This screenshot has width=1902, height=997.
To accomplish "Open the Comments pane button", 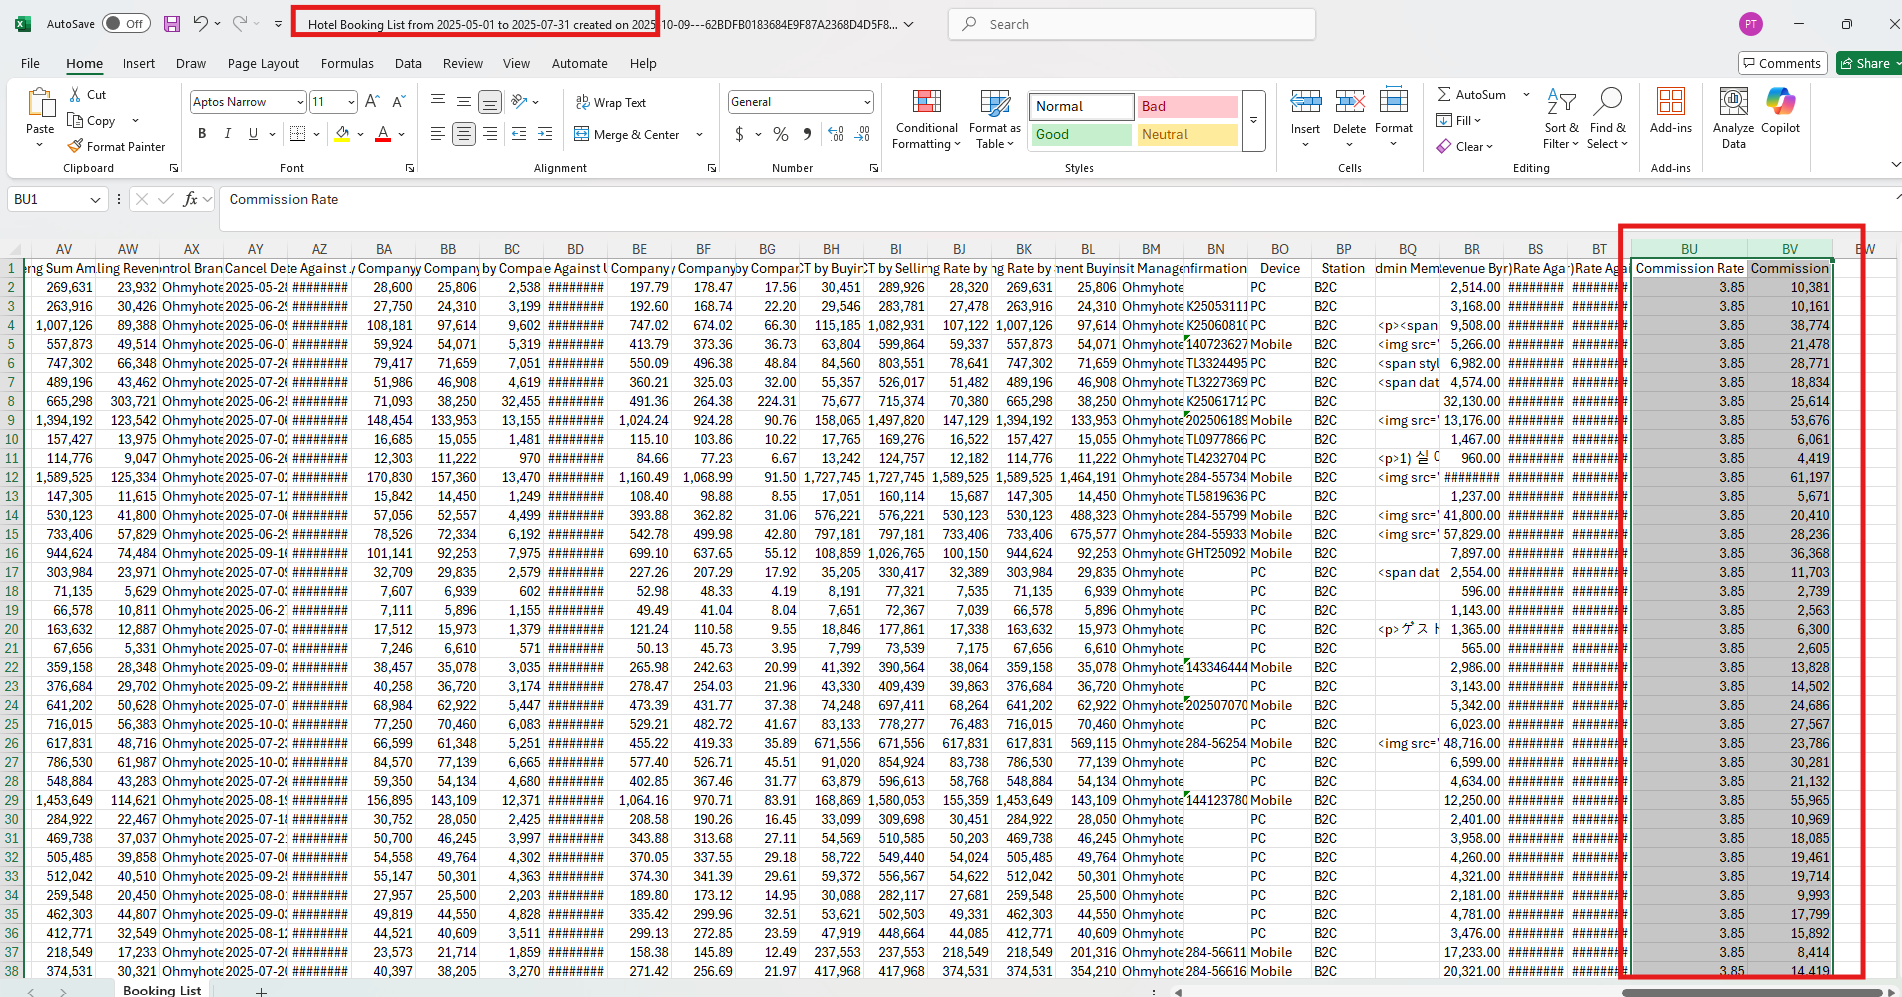I will [x=1782, y=63].
